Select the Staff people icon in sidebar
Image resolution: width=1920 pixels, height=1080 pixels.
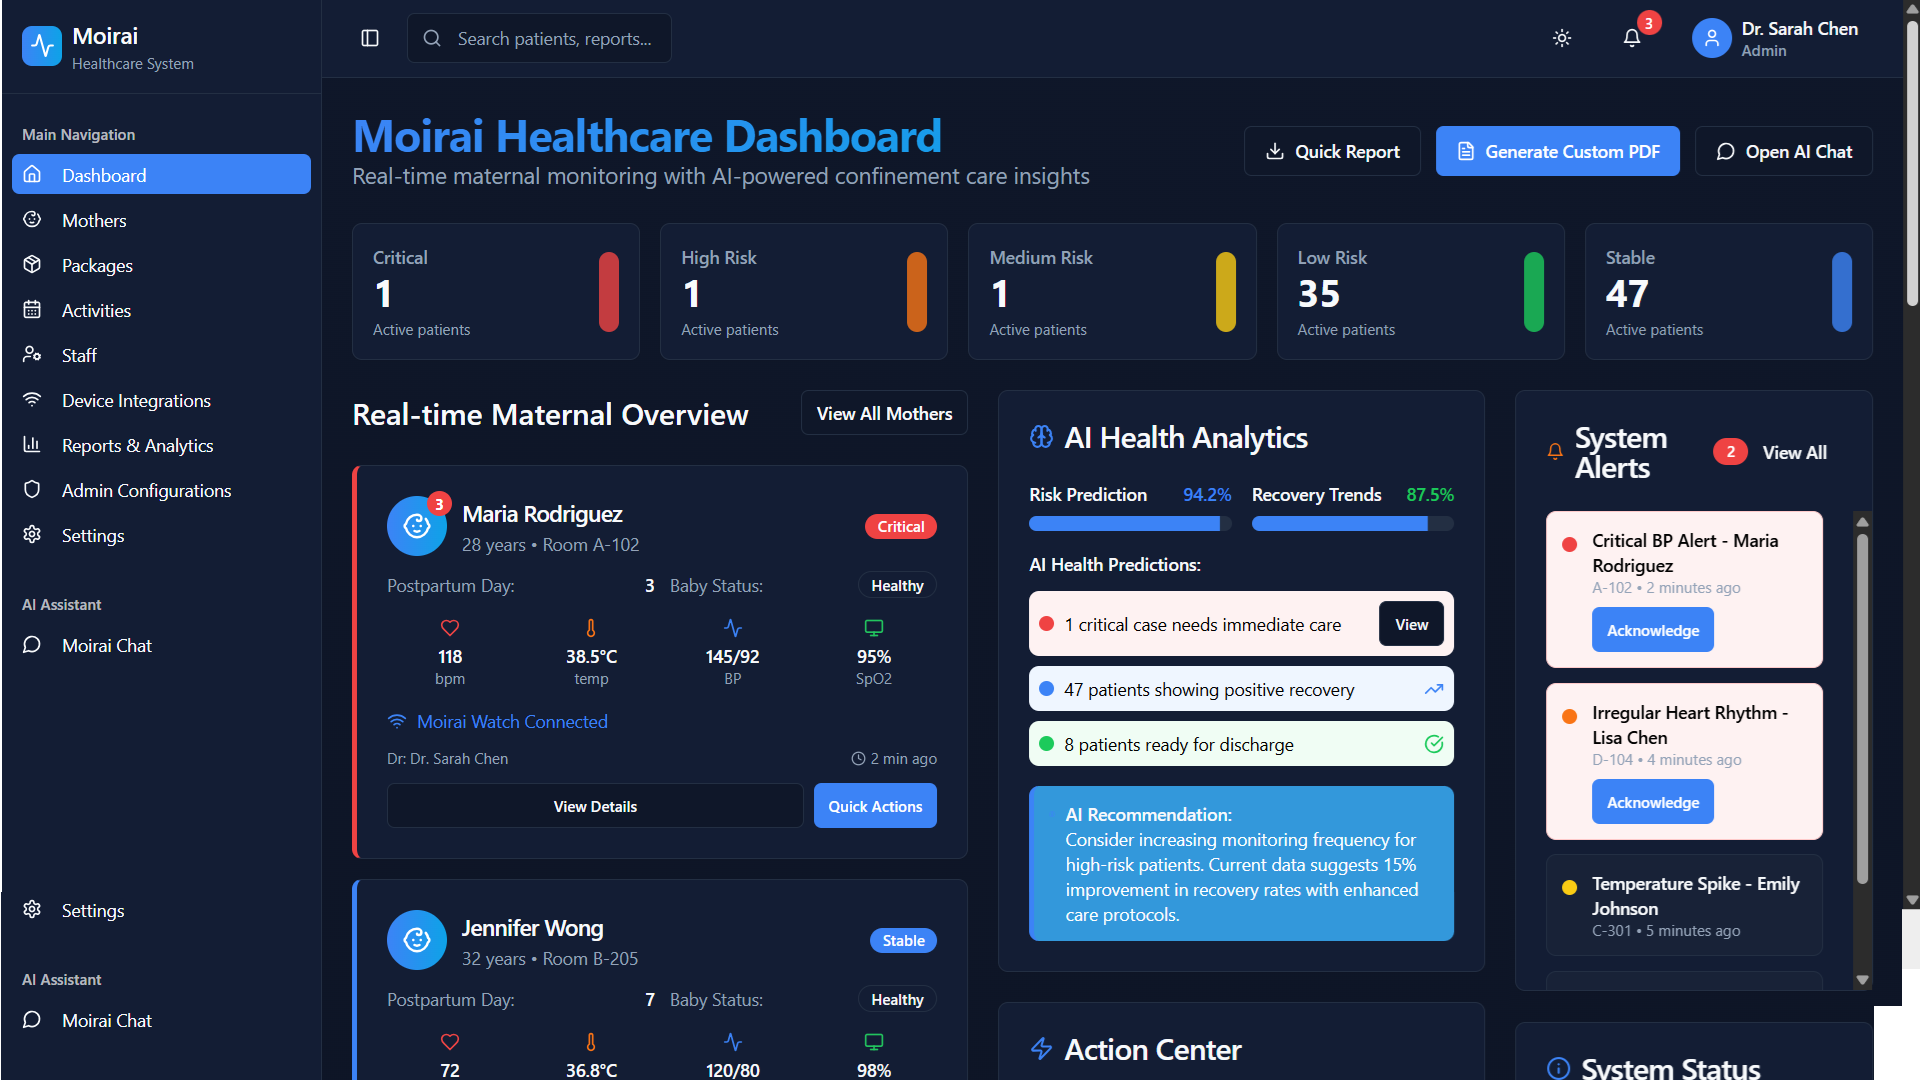click(33, 355)
